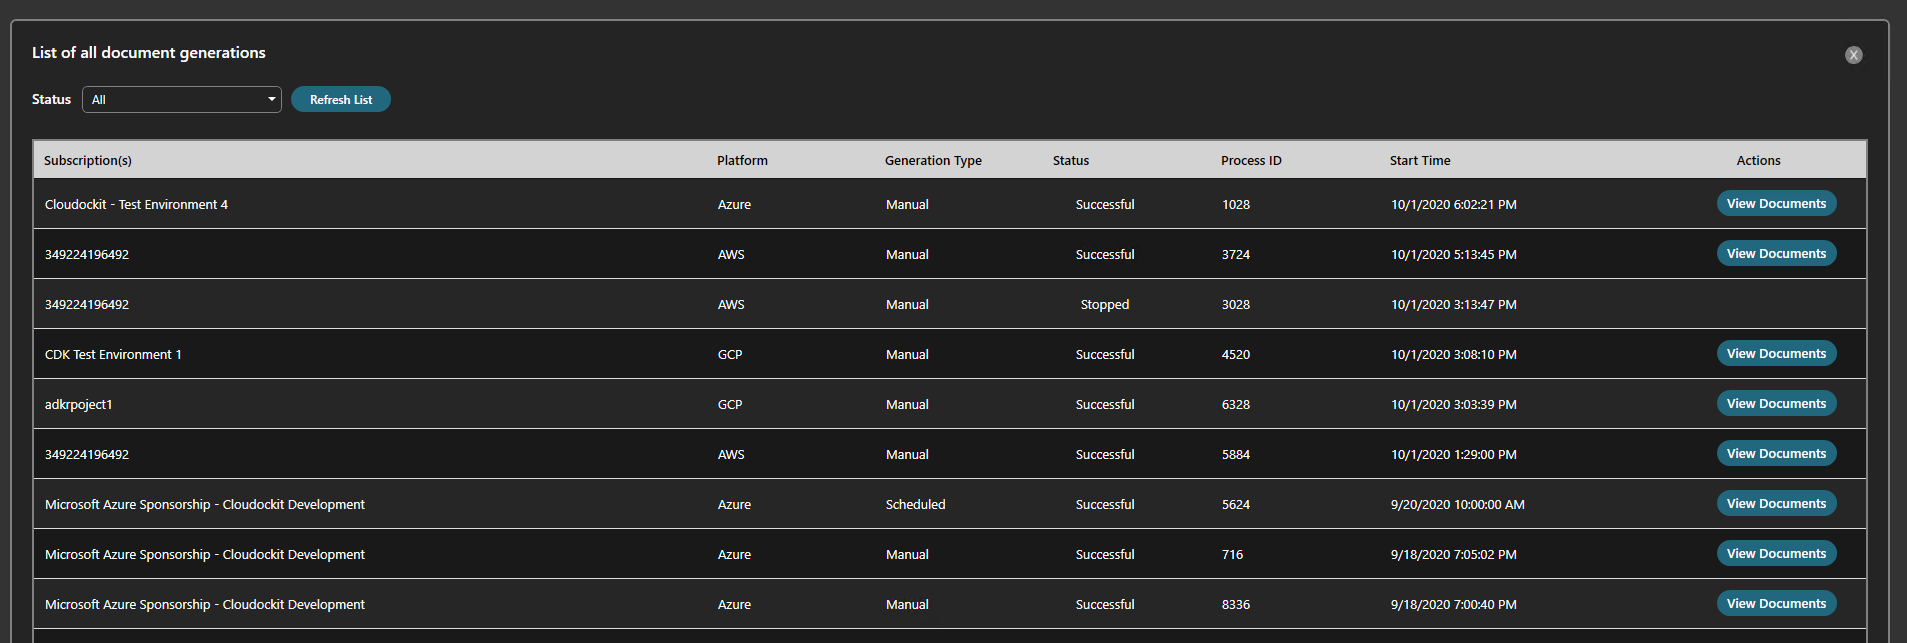This screenshot has width=1907, height=643.
Task: Click start time 9/18/2020 7:05:02 PM
Action: point(1454,554)
